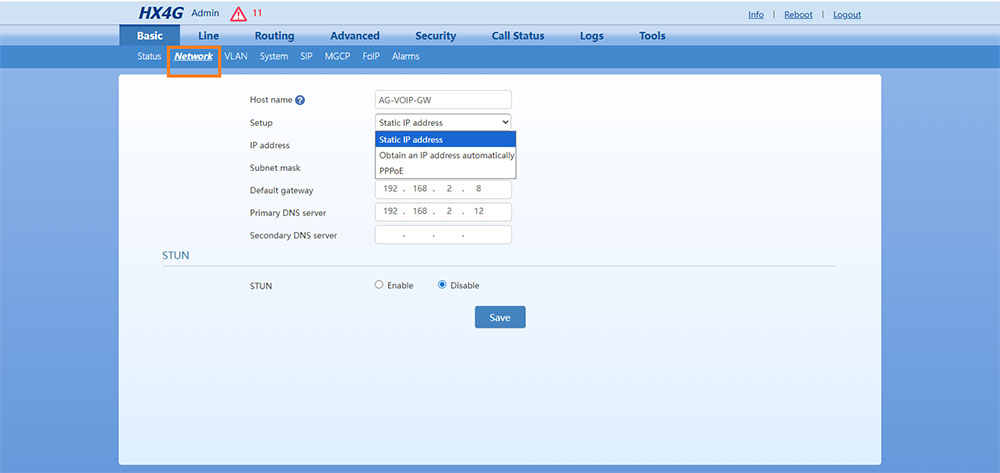Open the SIP settings sub-tab
Screen dimensions: 1000x473
[307, 57]
